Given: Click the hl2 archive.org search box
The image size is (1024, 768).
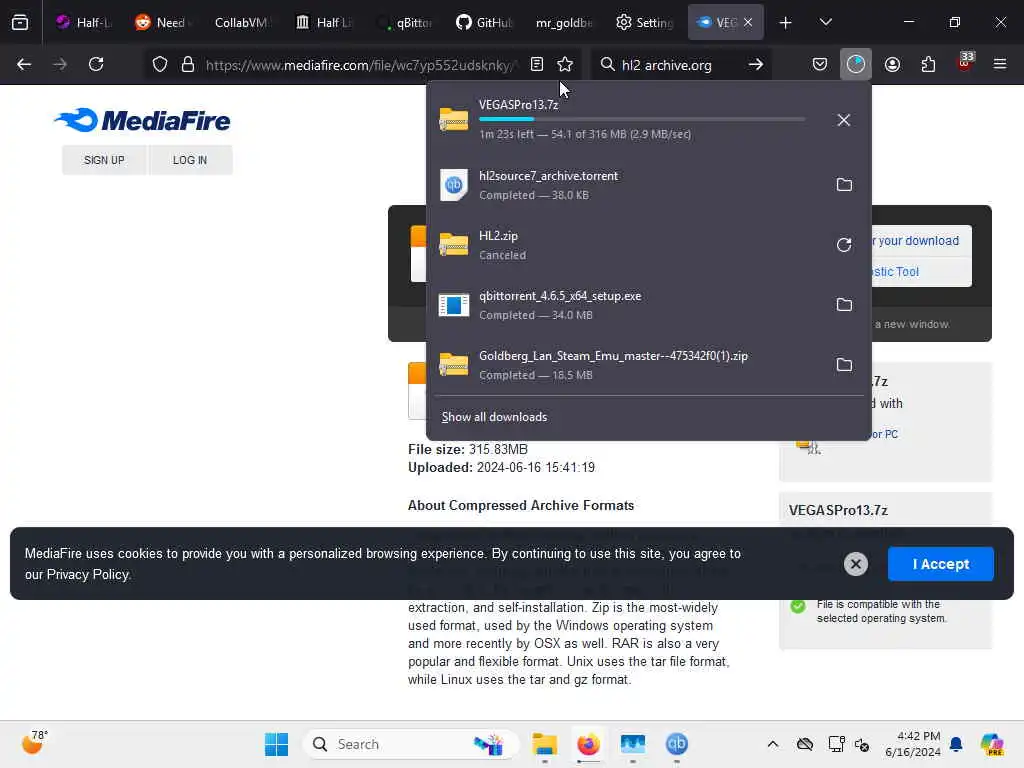Looking at the screenshot, I should click(666, 65).
